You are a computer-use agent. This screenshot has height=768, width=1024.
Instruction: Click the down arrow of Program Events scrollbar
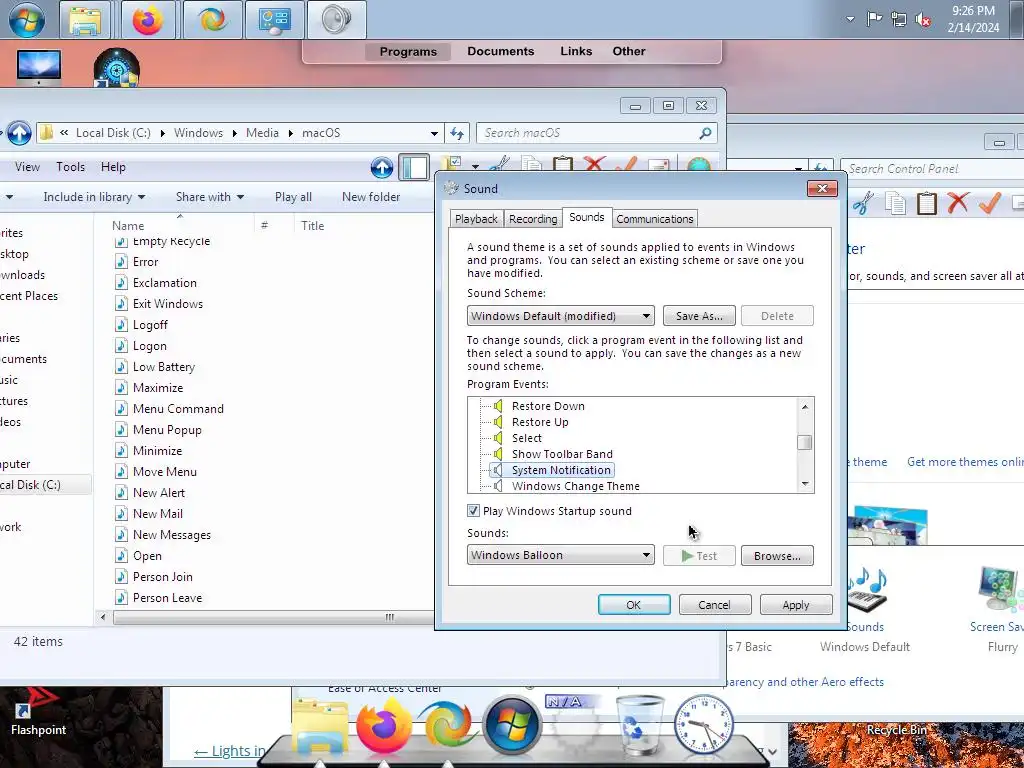click(x=805, y=484)
